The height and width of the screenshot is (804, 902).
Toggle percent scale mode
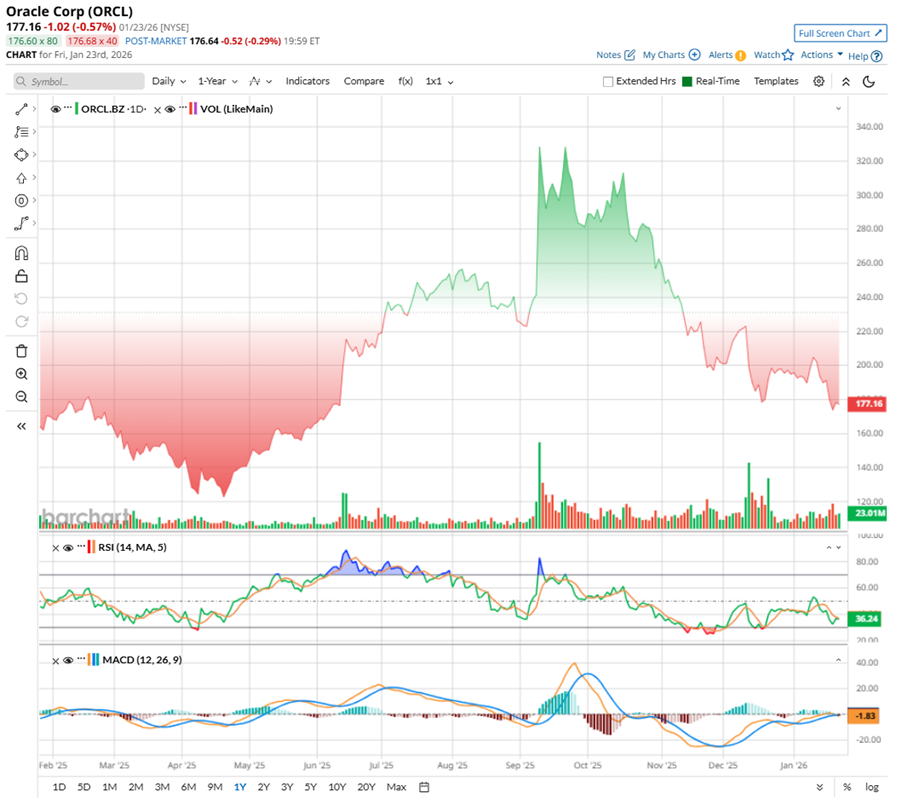tap(847, 787)
